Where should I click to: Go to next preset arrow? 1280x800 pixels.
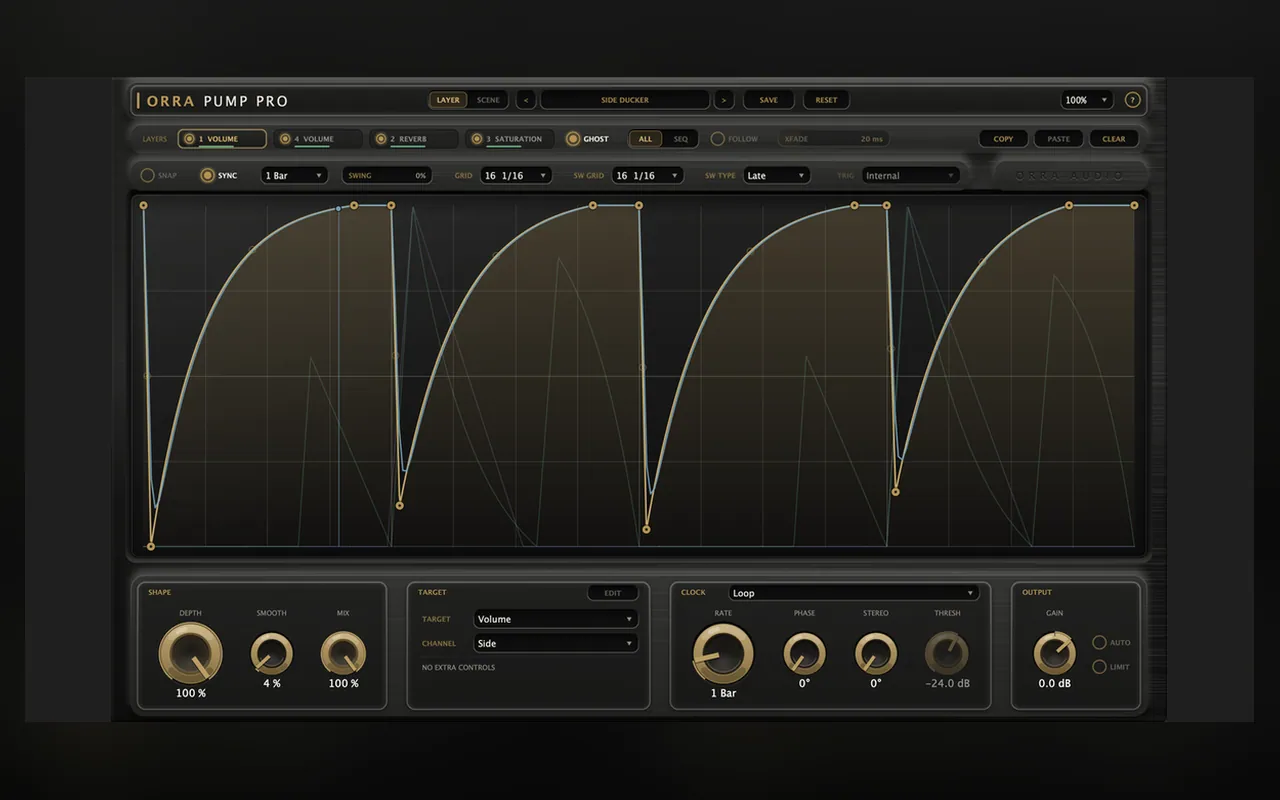724,100
